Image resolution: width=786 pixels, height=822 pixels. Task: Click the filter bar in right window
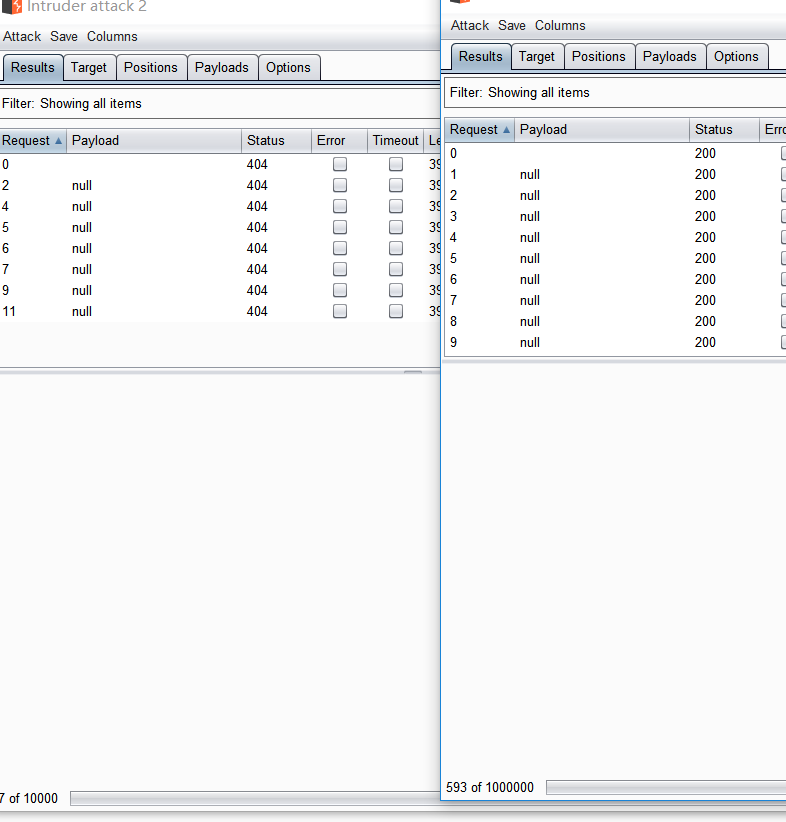pyautogui.click(x=615, y=93)
